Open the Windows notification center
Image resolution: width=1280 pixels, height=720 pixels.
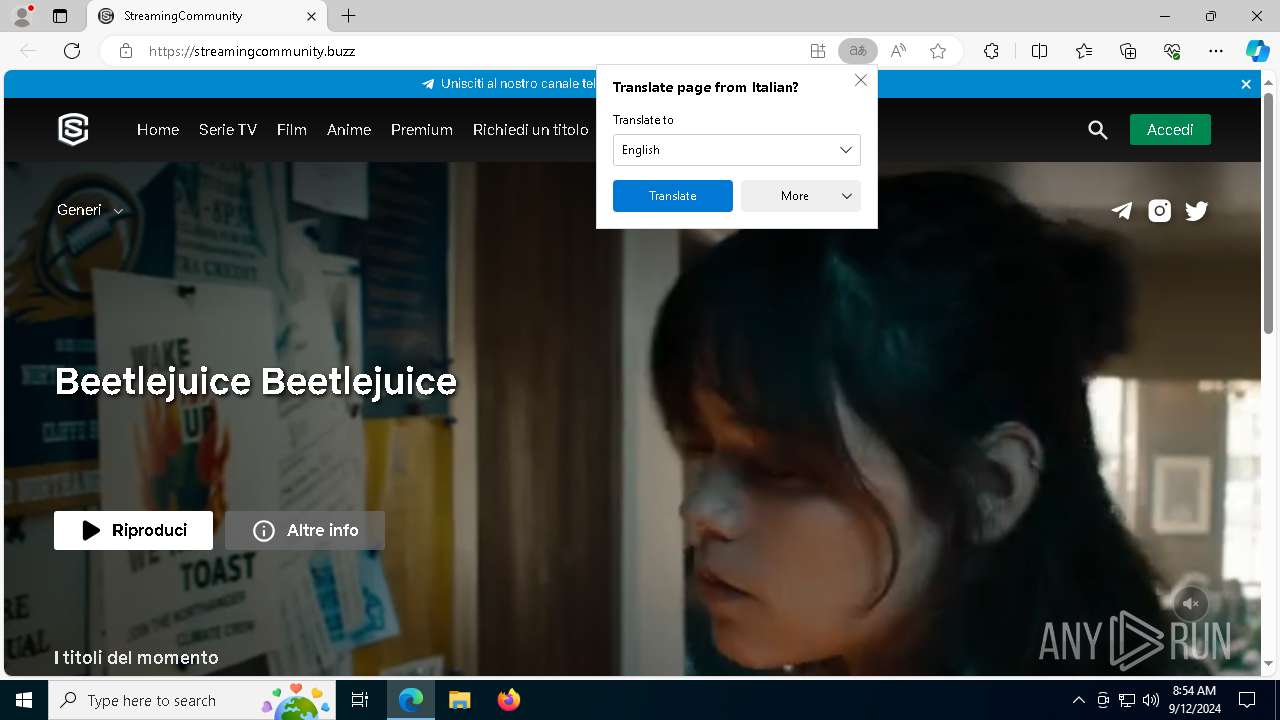click(1247, 700)
